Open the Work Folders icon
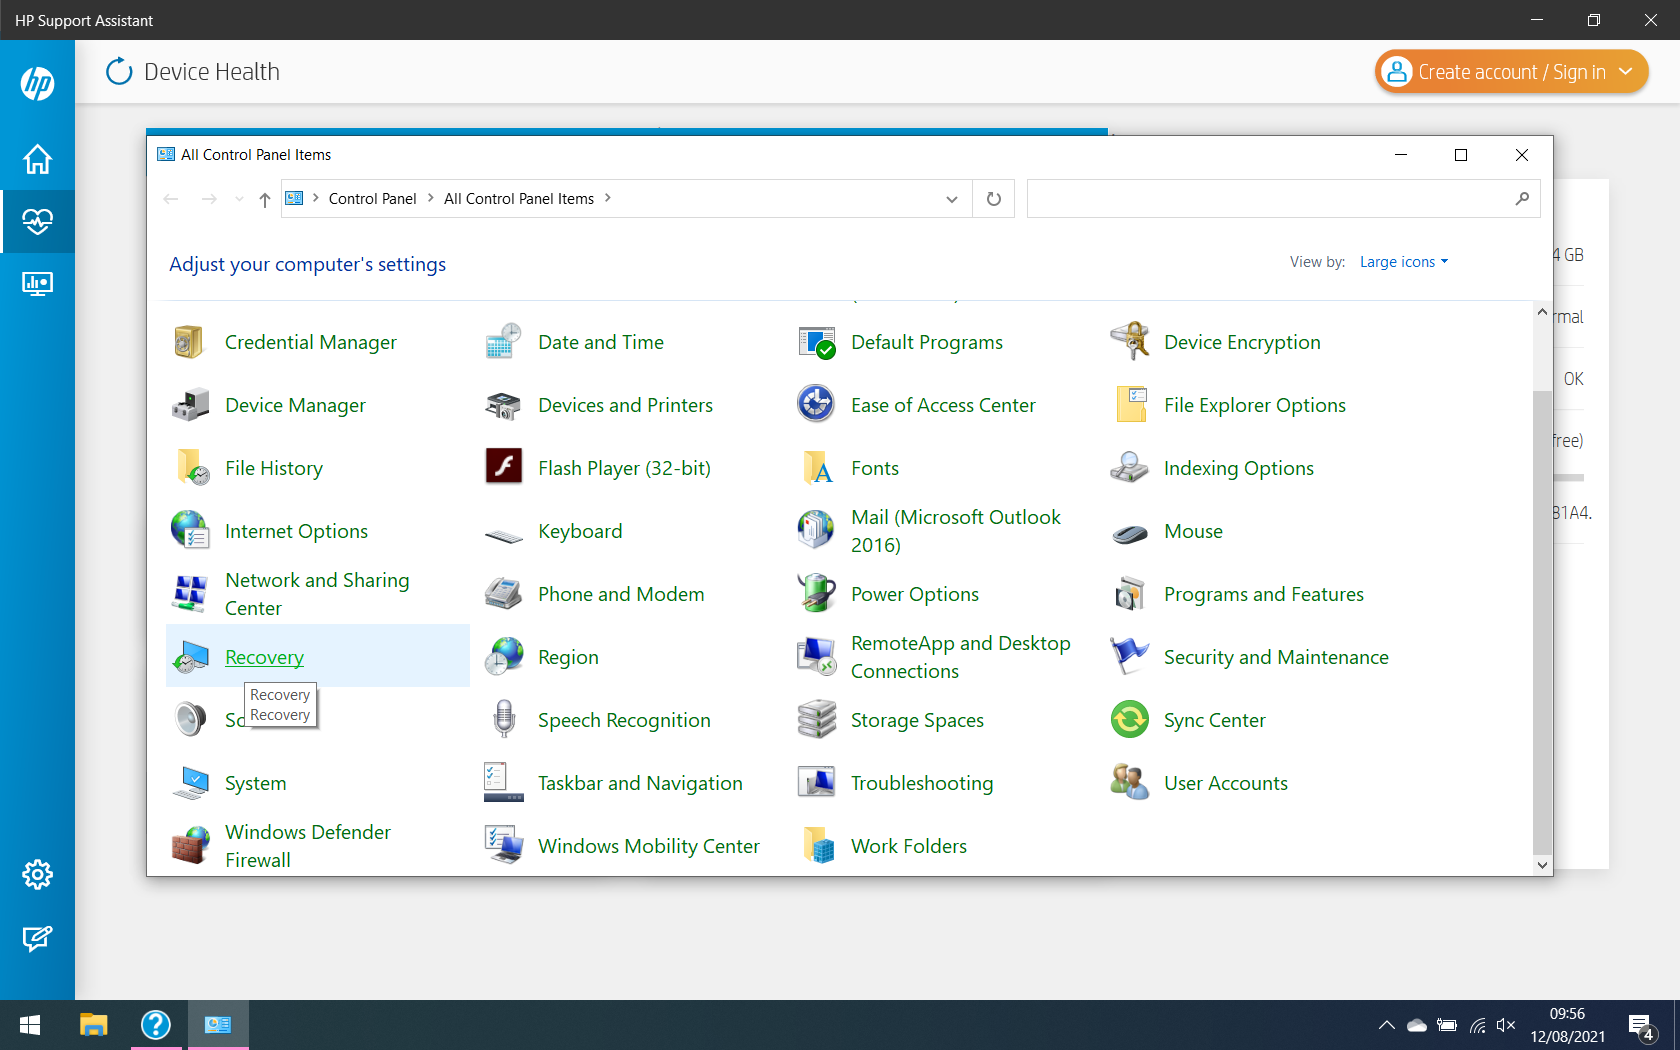 pos(818,846)
